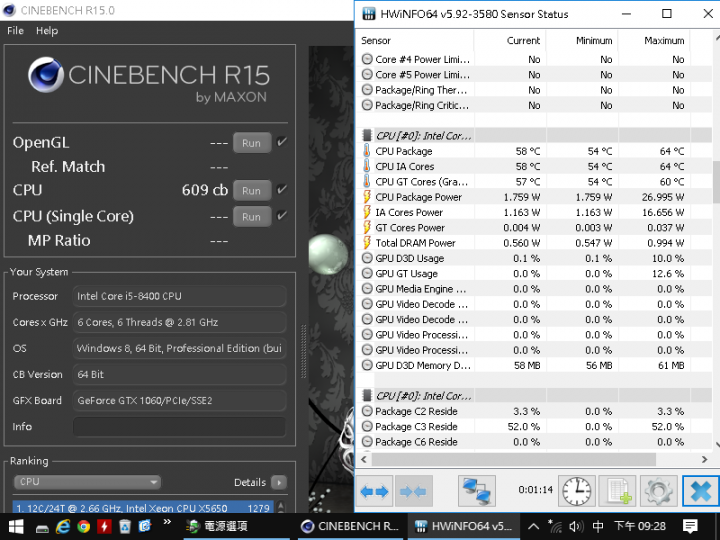Image resolution: width=720 pixels, height=540 pixels.
Task: Run the OpenGL benchmark
Action: pos(252,143)
